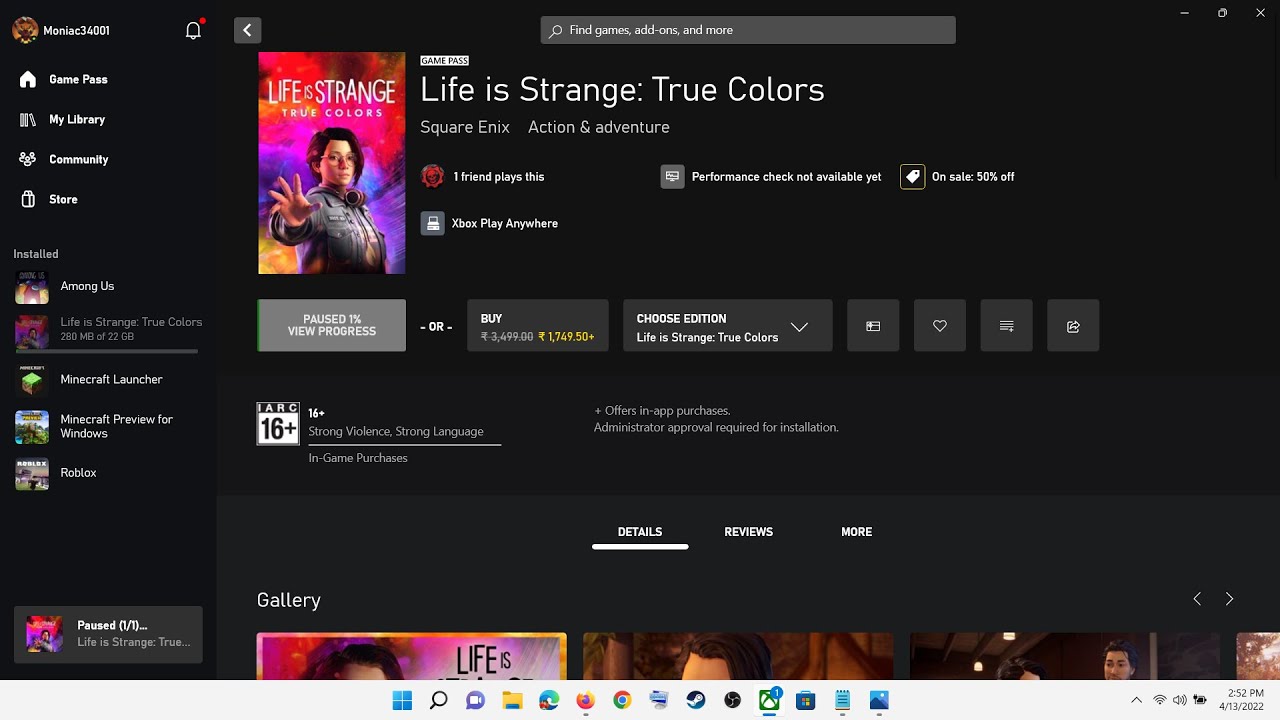Screen dimensions: 1280x720
Task: Switch to the Reviews tab
Action: click(x=748, y=532)
